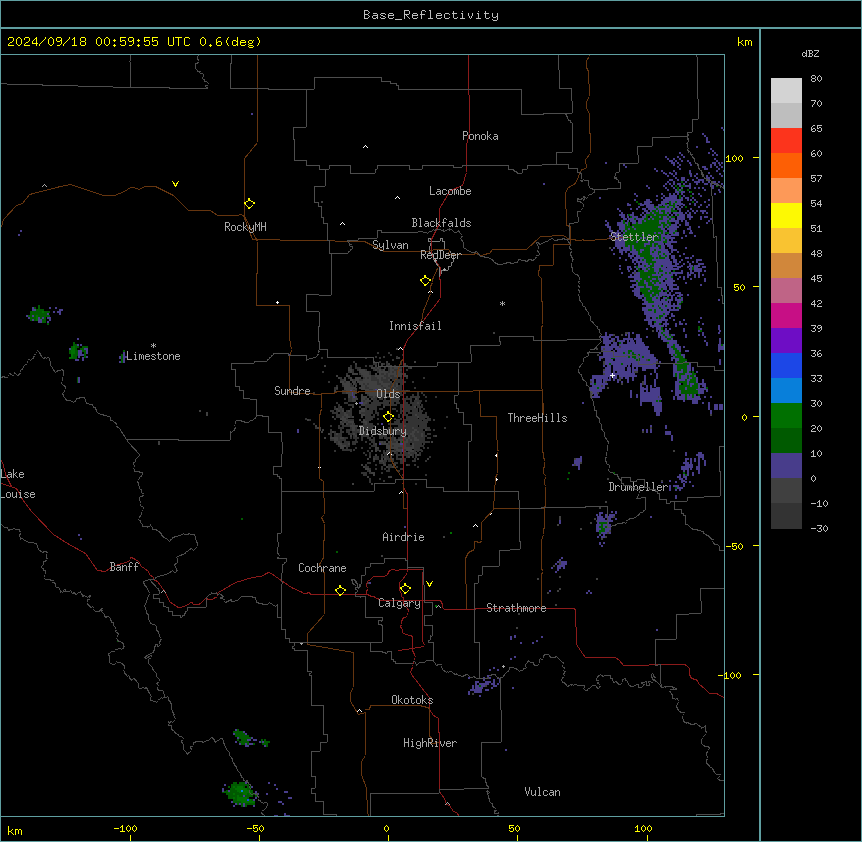862x842 pixels.
Task: Click the Sundre label
Action: [292, 391]
